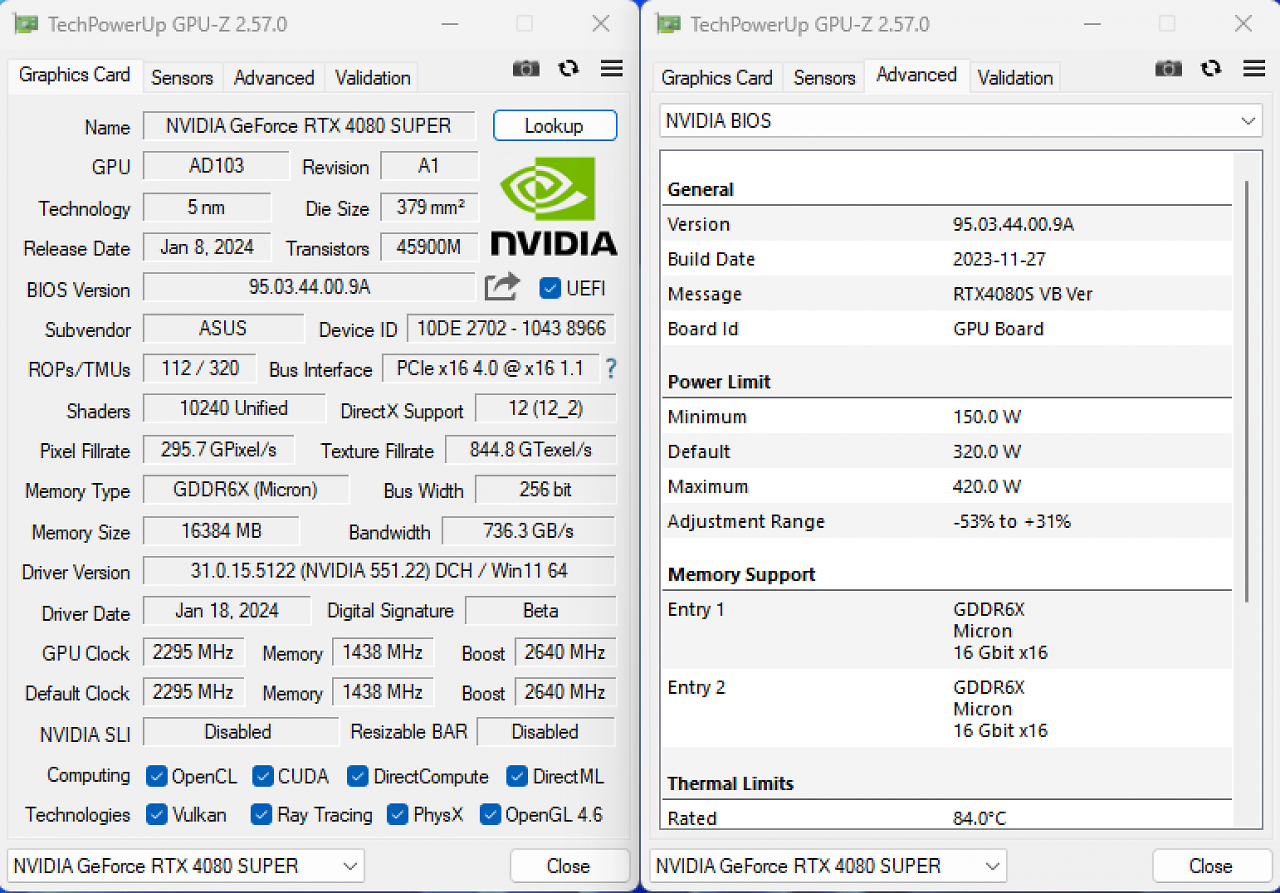Toggle the CUDA checkbox
Image resolution: width=1280 pixels, height=893 pixels.
[x=263, y=776]
